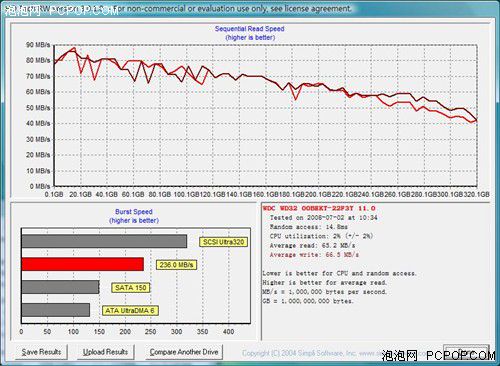
Task: Click the Average read result line
Action: (312, 246)
